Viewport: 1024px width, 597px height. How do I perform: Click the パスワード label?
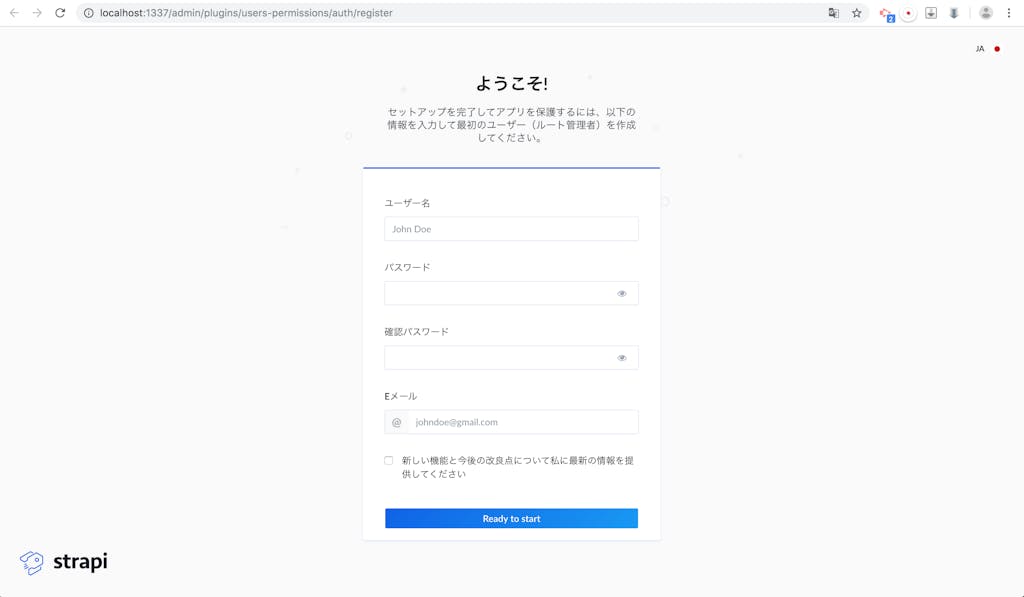(407, 267)
